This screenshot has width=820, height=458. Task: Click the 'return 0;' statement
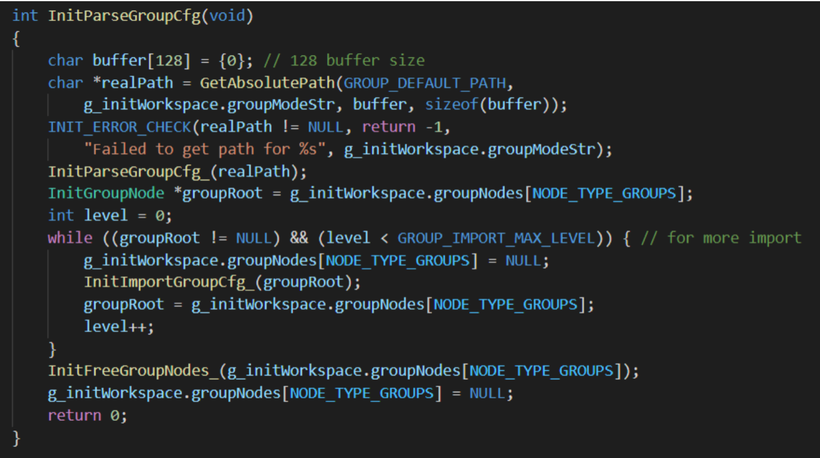[87, 416]
